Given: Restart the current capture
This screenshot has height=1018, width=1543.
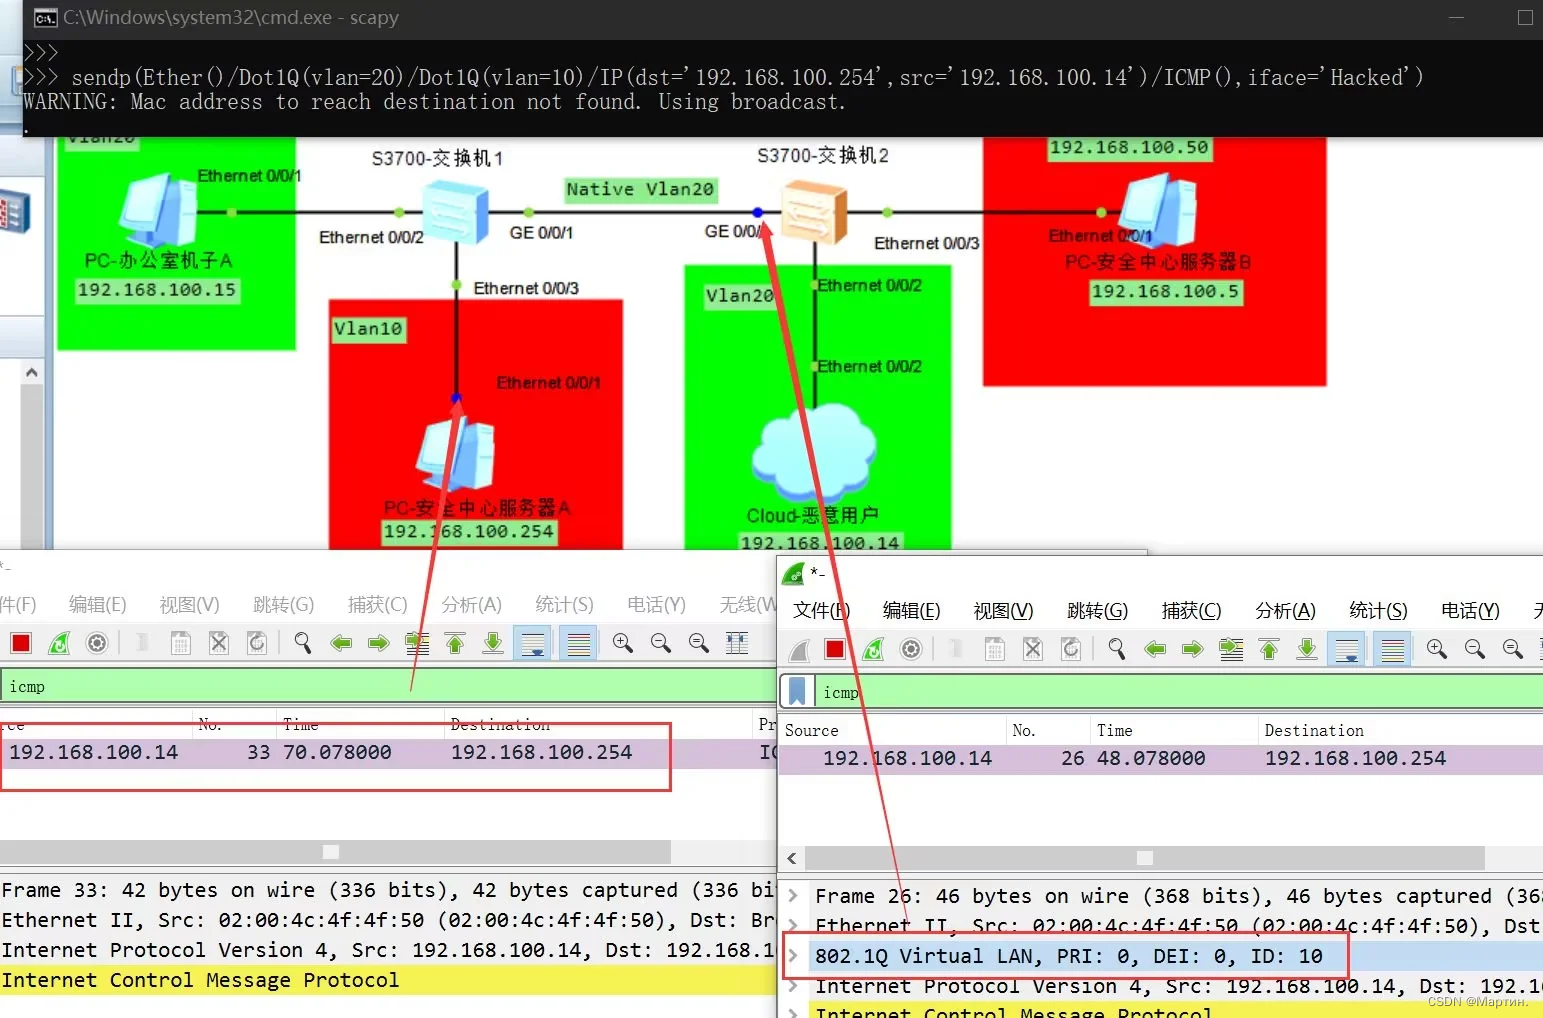Looking at the screenshot, I should point(59,643).
